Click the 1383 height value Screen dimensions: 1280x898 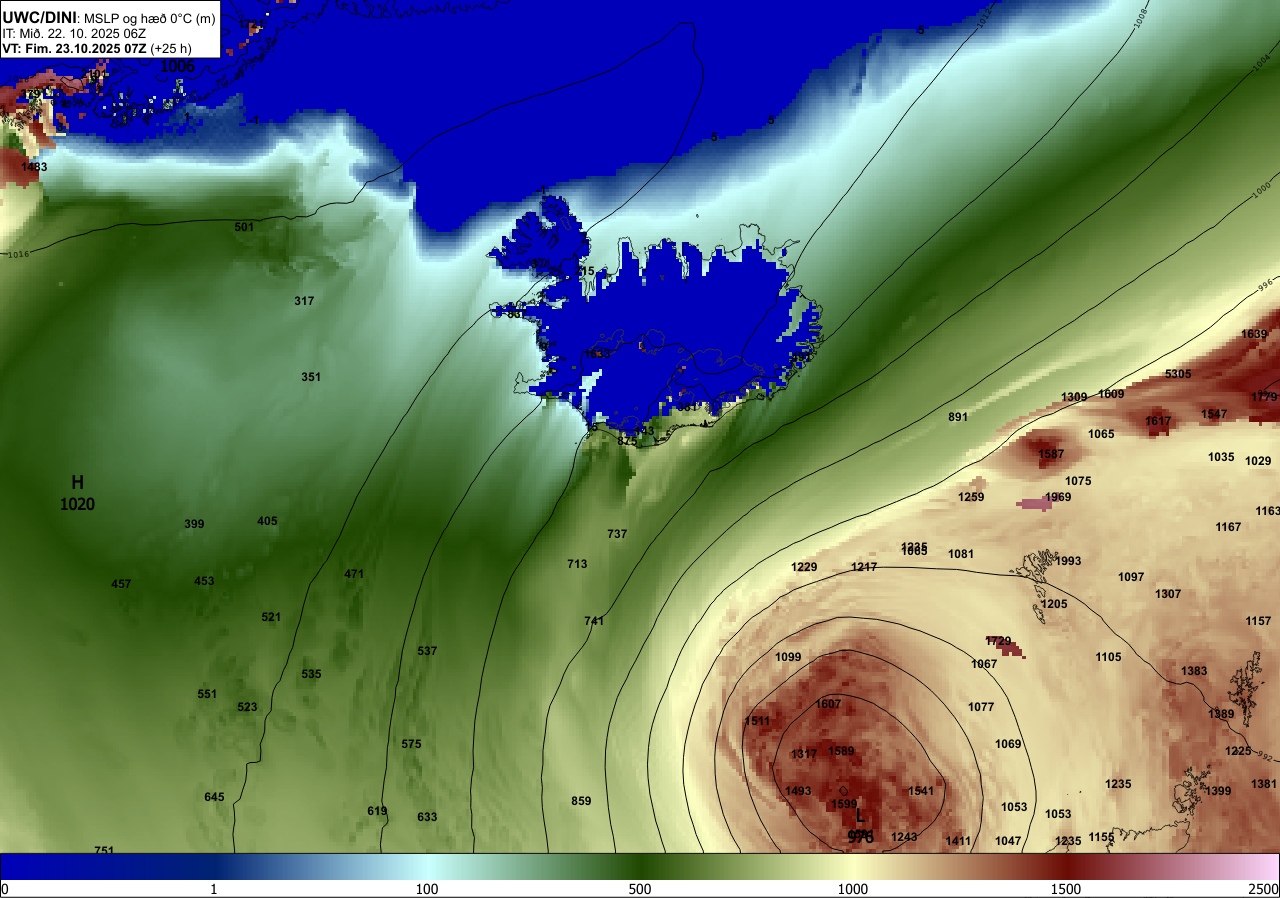pos(1194,671)
